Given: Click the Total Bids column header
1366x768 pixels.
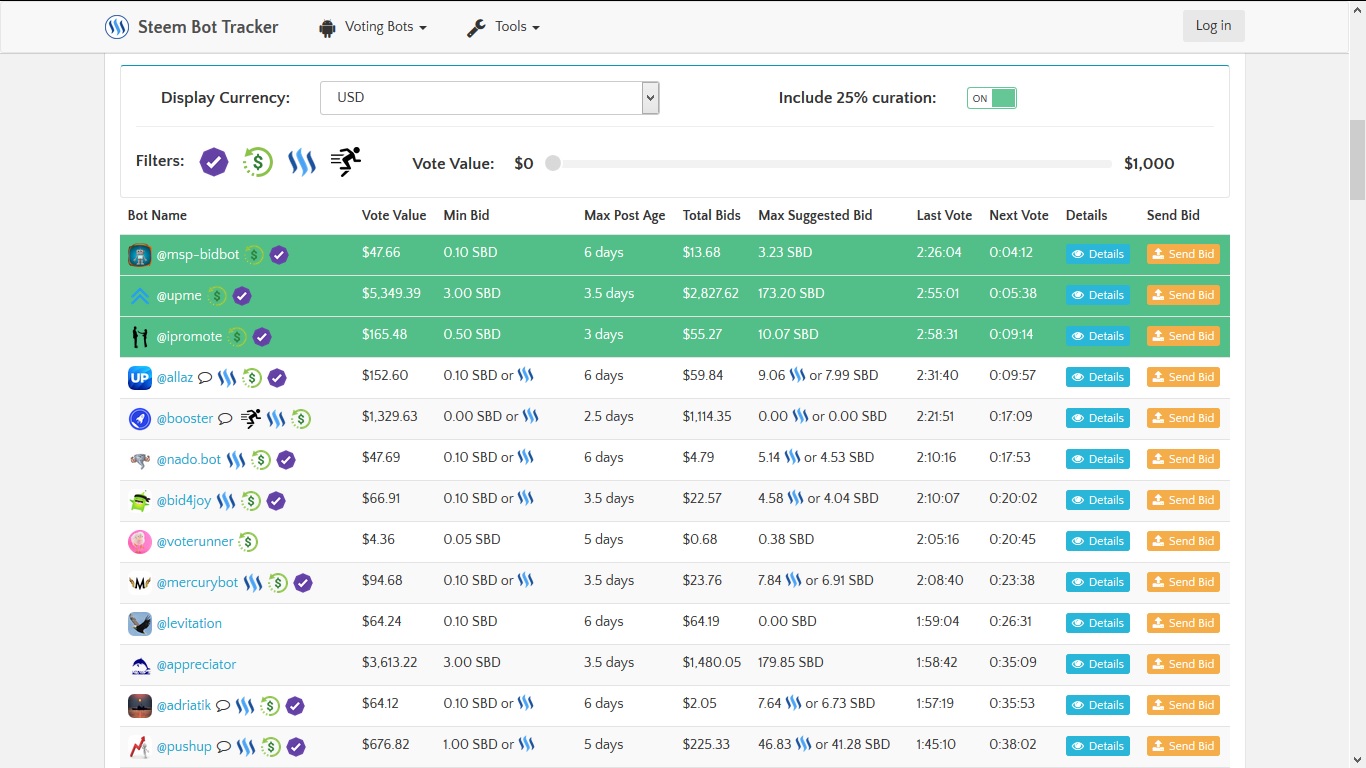Looking at the screenshot, I should click(x=712, y=215).
